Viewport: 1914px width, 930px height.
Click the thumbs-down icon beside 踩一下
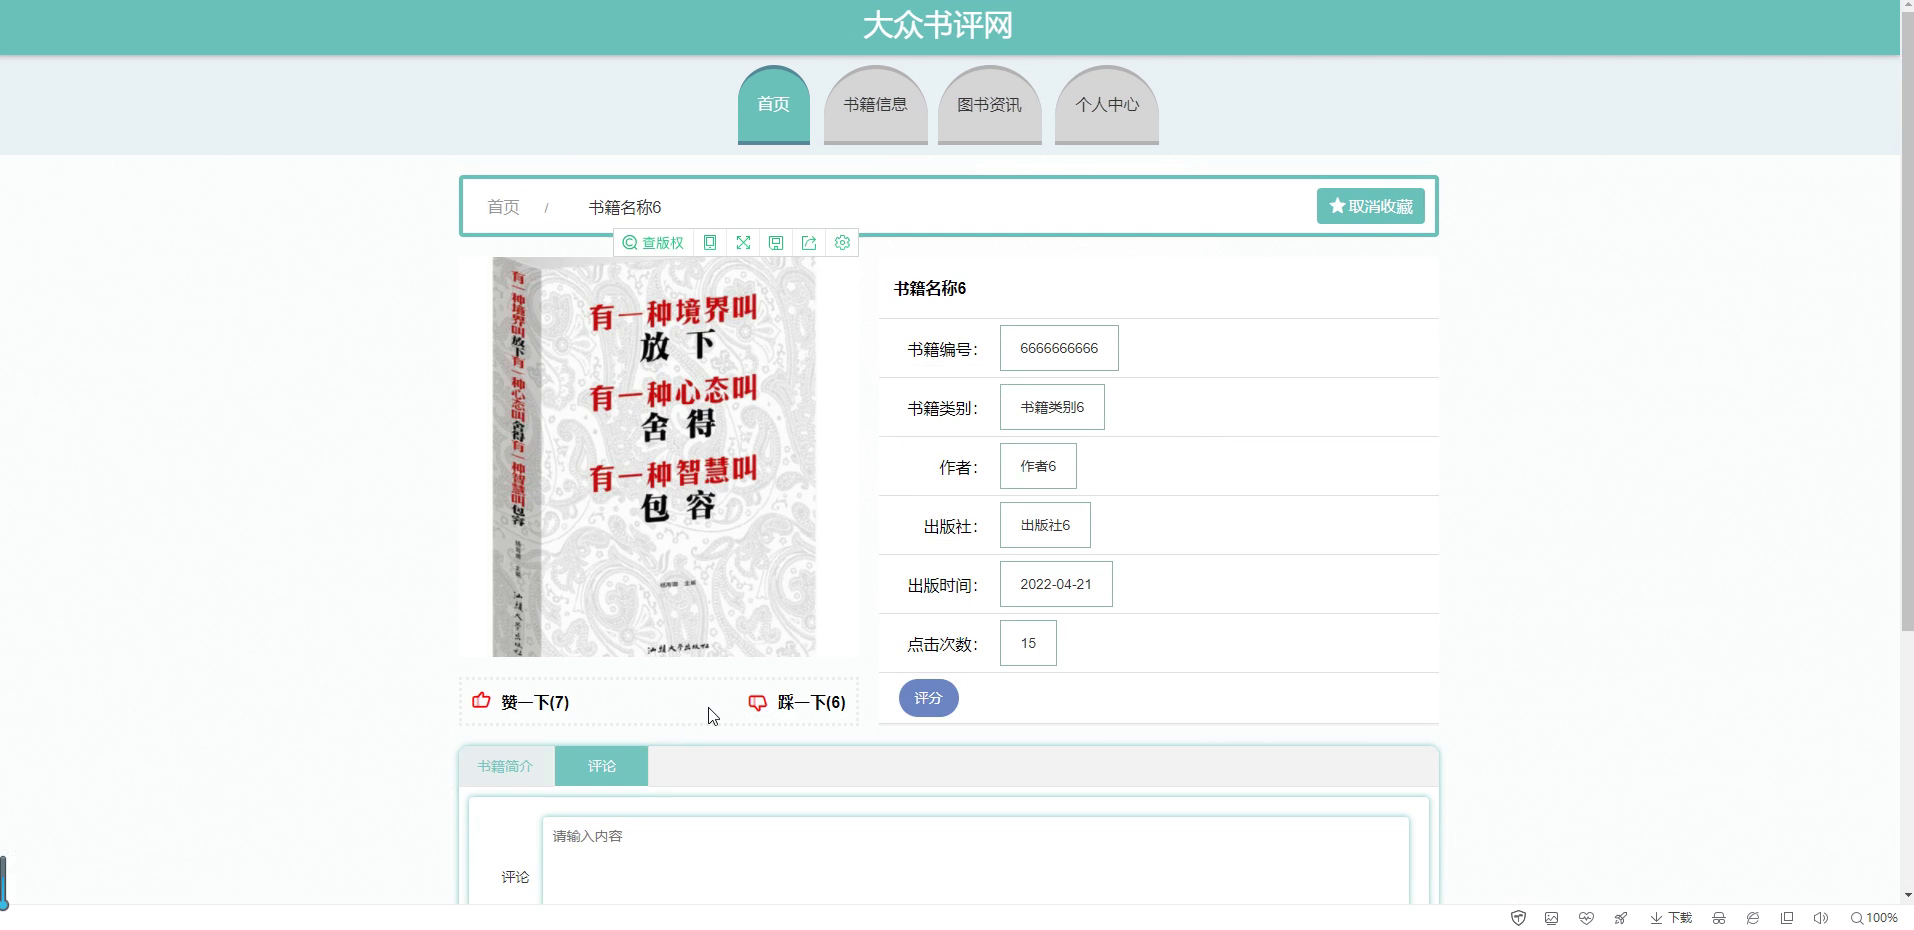(x=757, y=703)
